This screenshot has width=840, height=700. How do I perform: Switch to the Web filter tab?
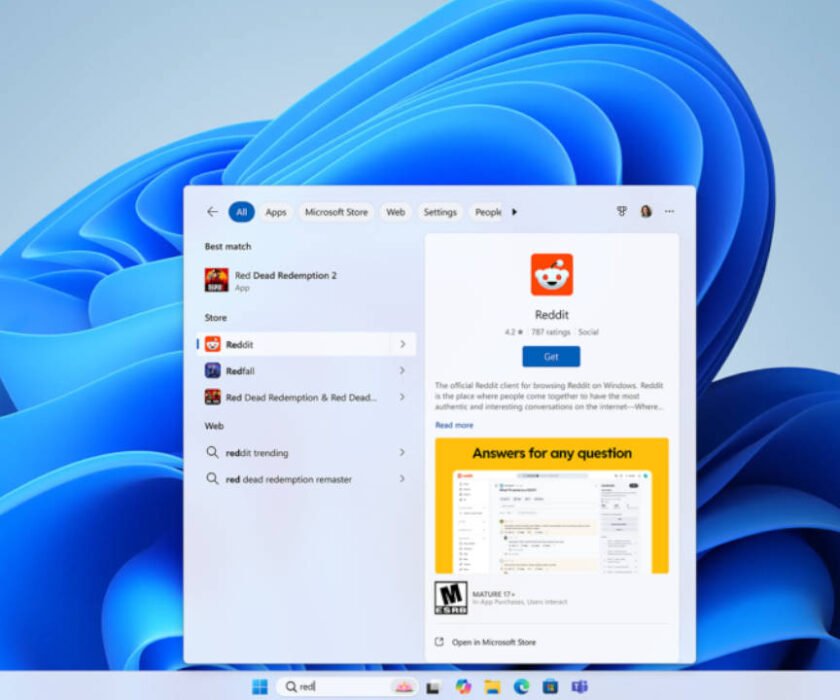[395, 212]
